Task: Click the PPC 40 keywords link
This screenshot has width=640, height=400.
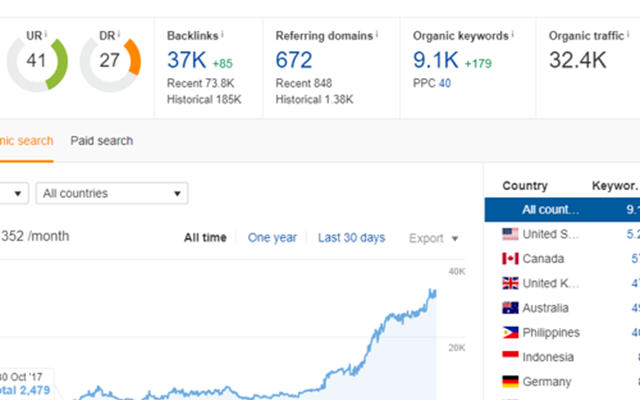Action: tap(445, 83)
